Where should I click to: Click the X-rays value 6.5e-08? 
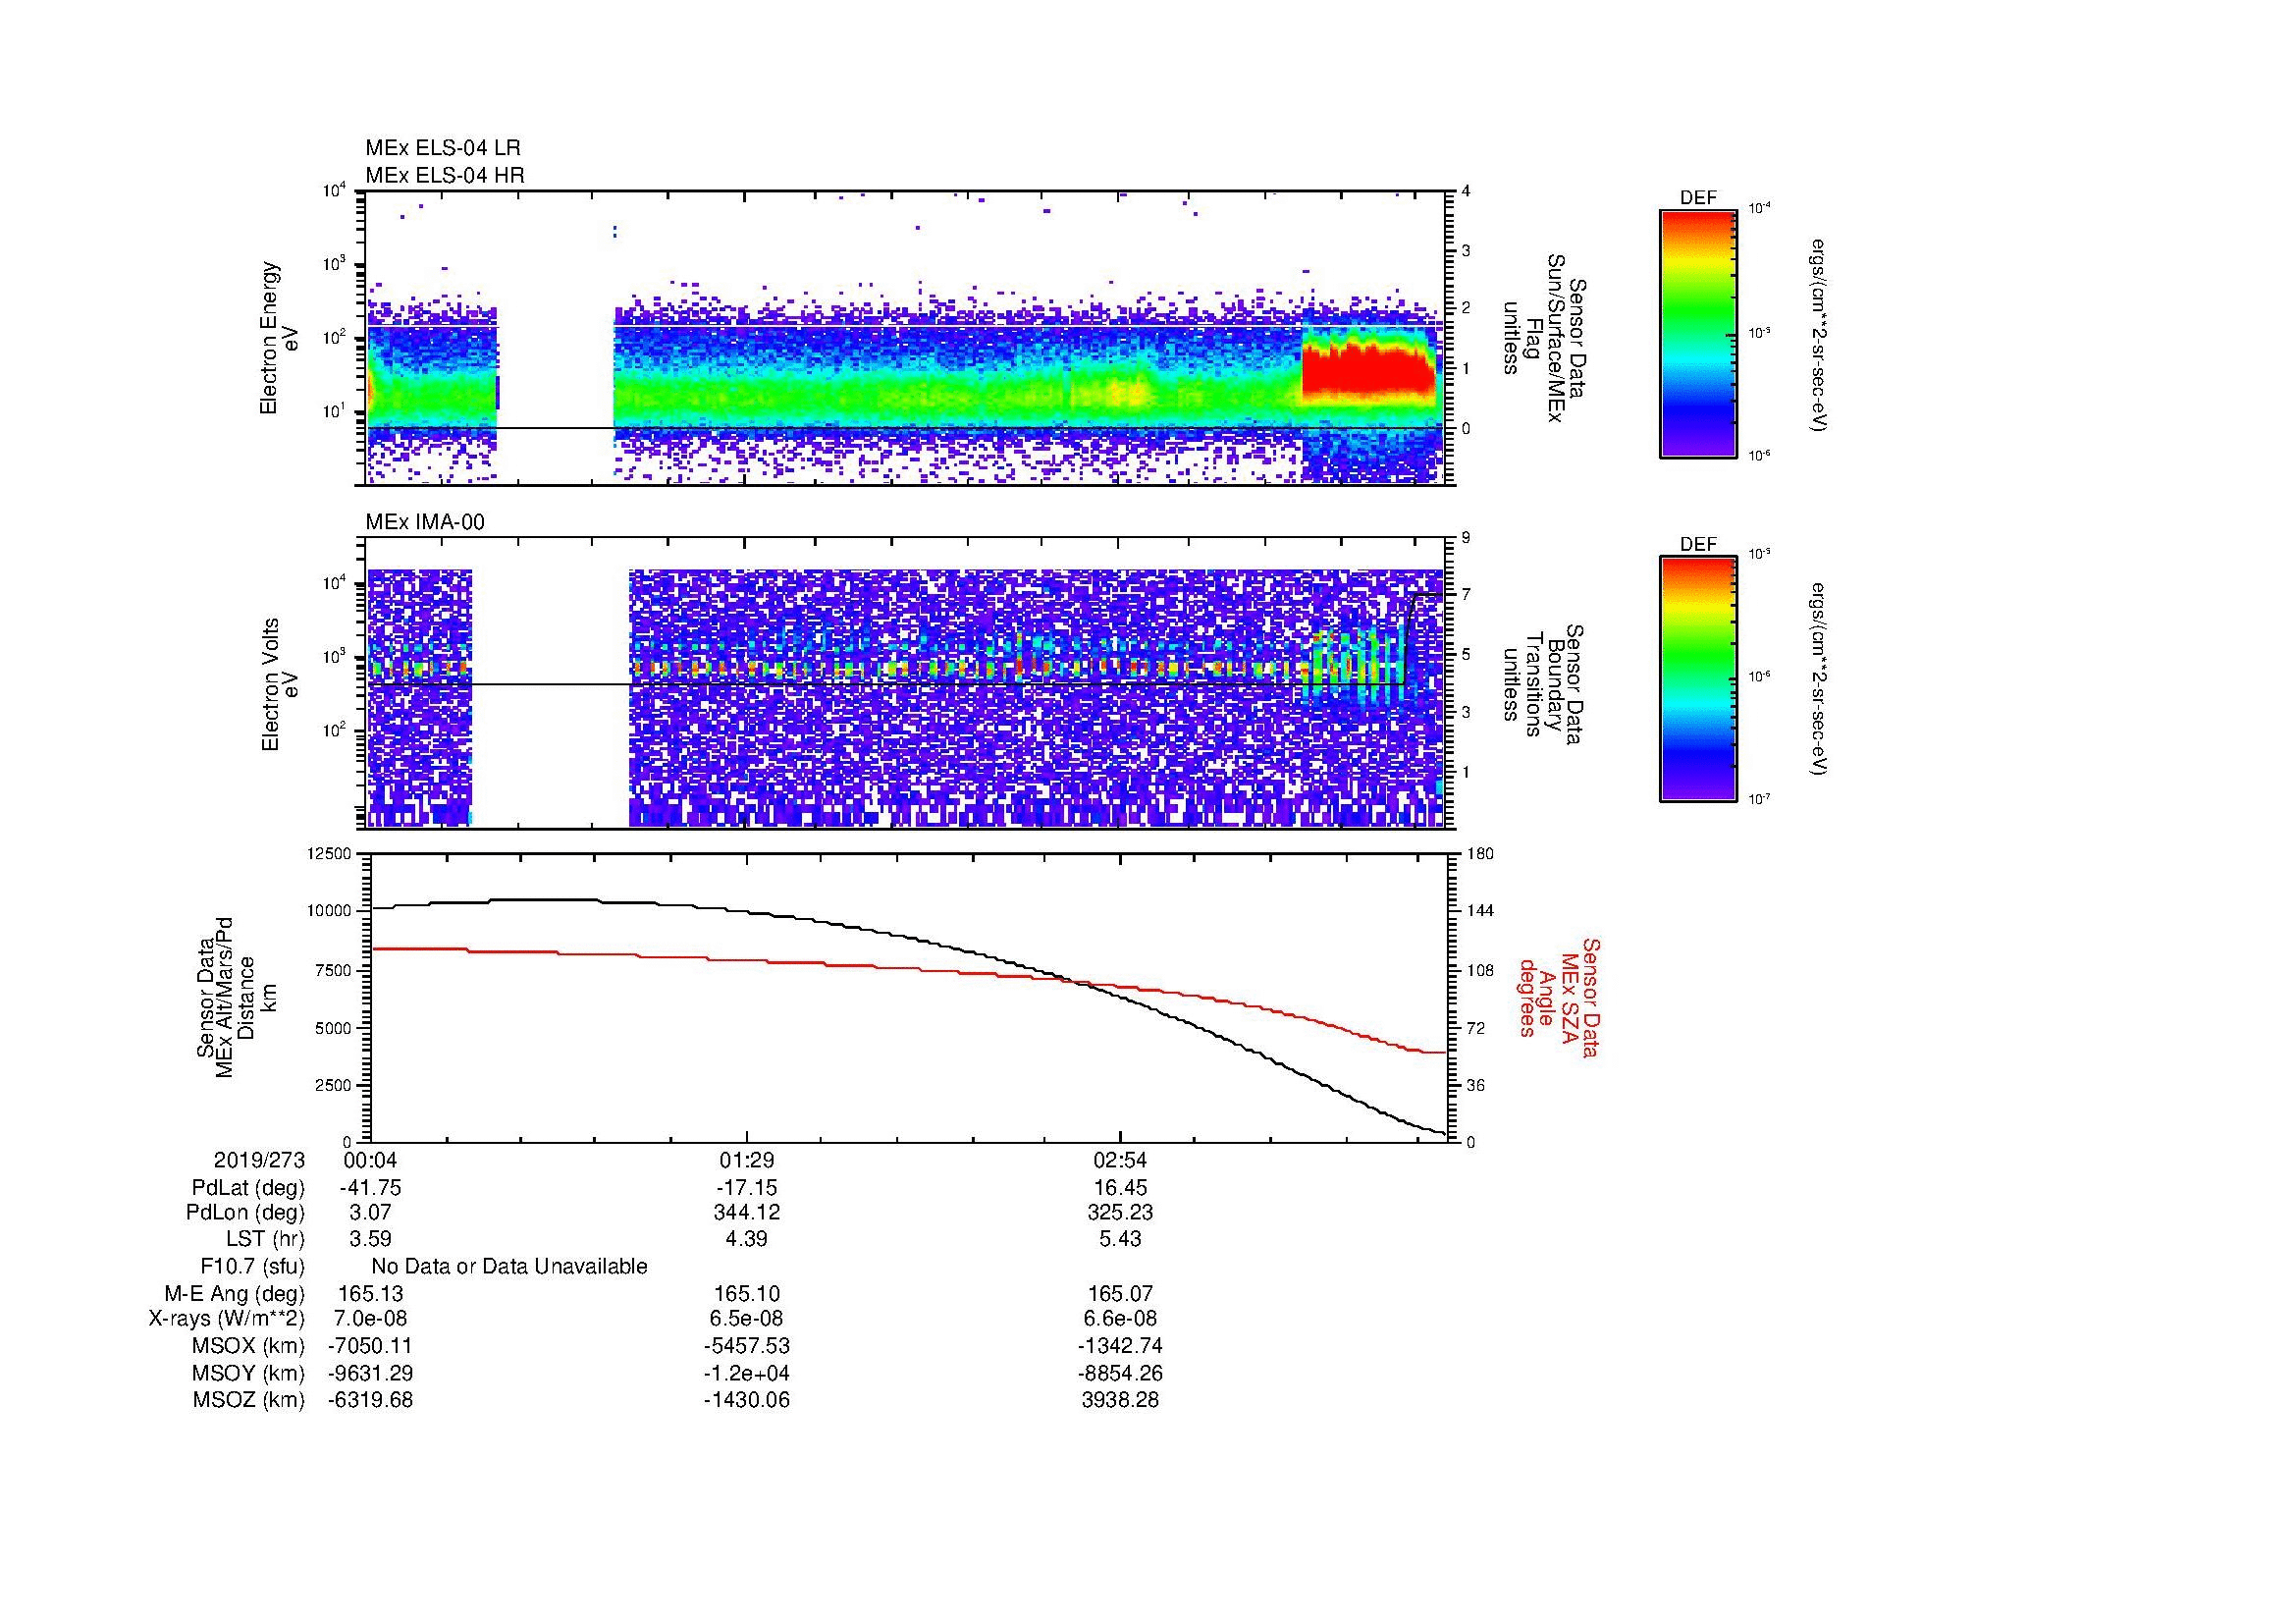coord(746,1319)
